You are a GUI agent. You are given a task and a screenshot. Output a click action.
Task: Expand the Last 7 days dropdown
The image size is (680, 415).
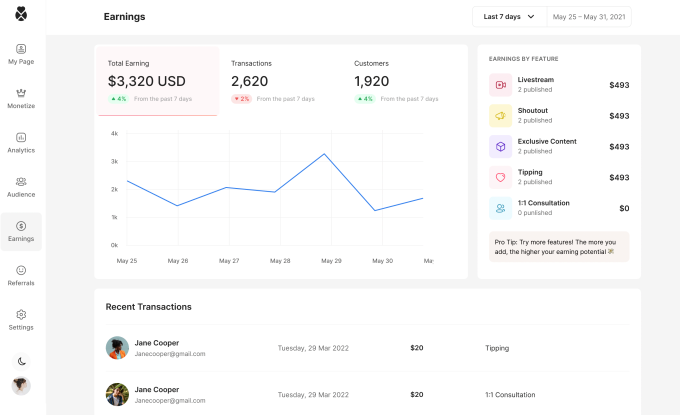pyautogui.click(x=509, y=17)
